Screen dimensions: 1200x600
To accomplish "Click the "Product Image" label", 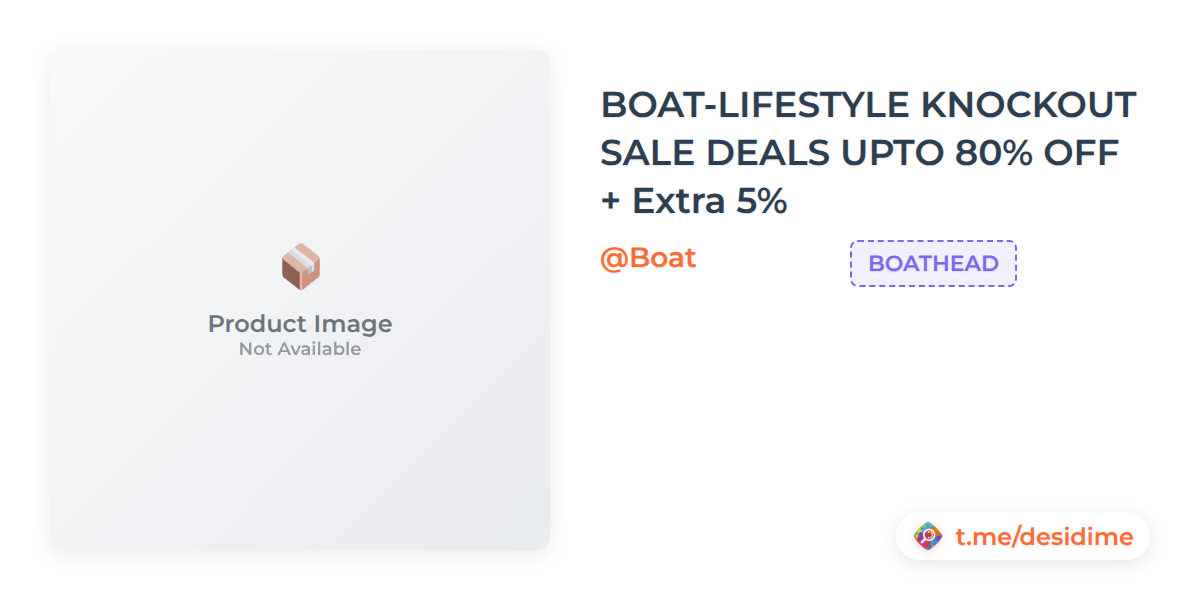I will pyautogui.click(x=300, y=324).
